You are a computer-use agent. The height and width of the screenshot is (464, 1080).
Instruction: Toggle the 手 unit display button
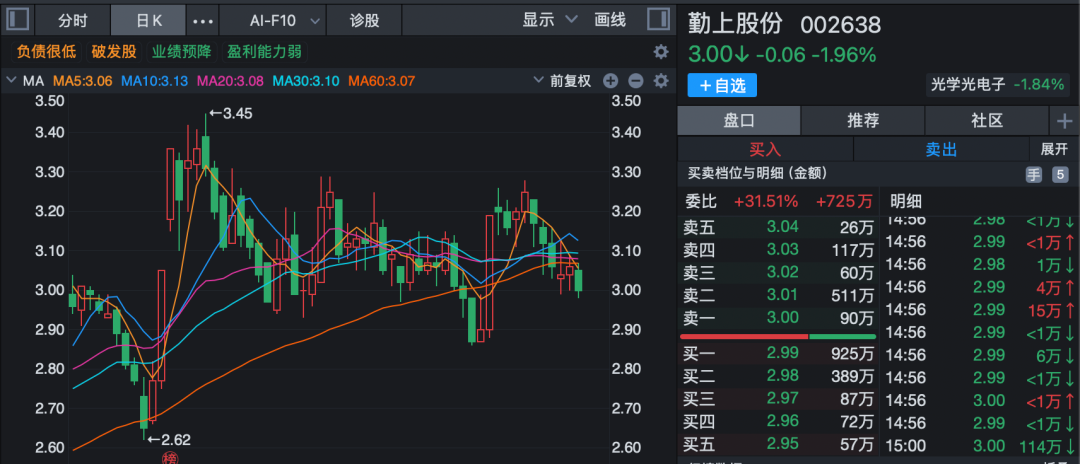(1034, 175)
